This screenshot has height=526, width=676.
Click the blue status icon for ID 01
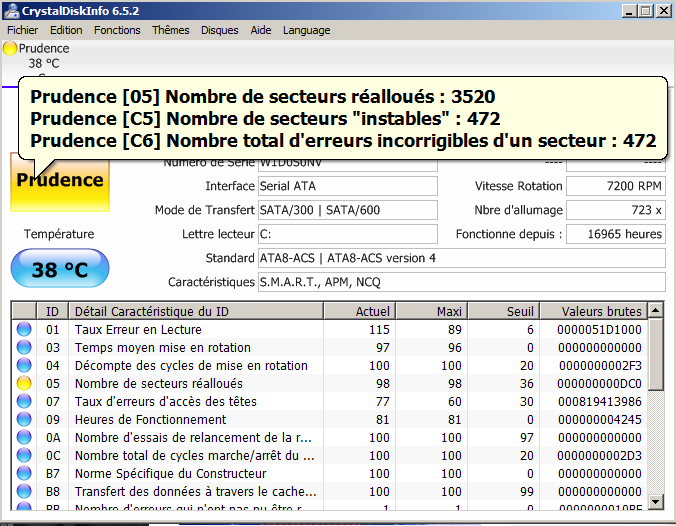pyautogui.click(x=24, y=329)
